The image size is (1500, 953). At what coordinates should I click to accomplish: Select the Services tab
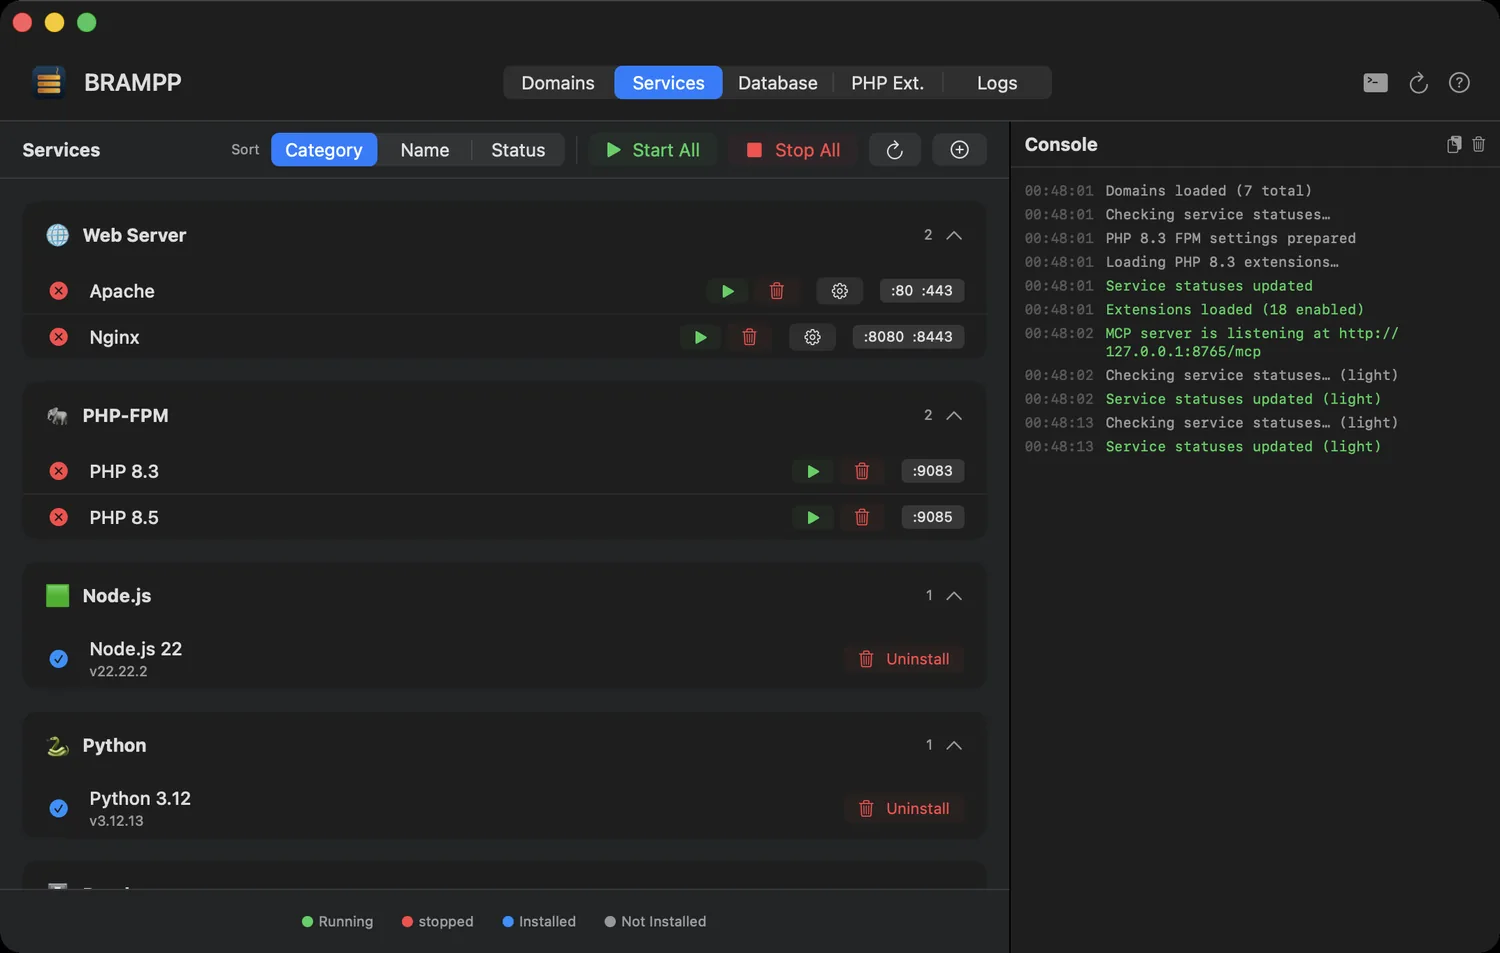(668, 83)
